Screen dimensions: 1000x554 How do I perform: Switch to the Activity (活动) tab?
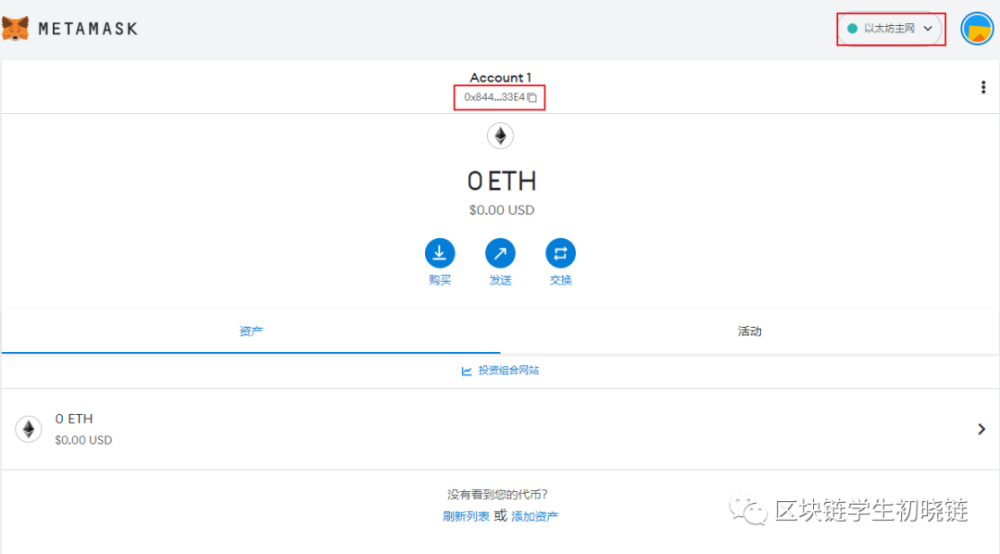click(x=749, y=332)
